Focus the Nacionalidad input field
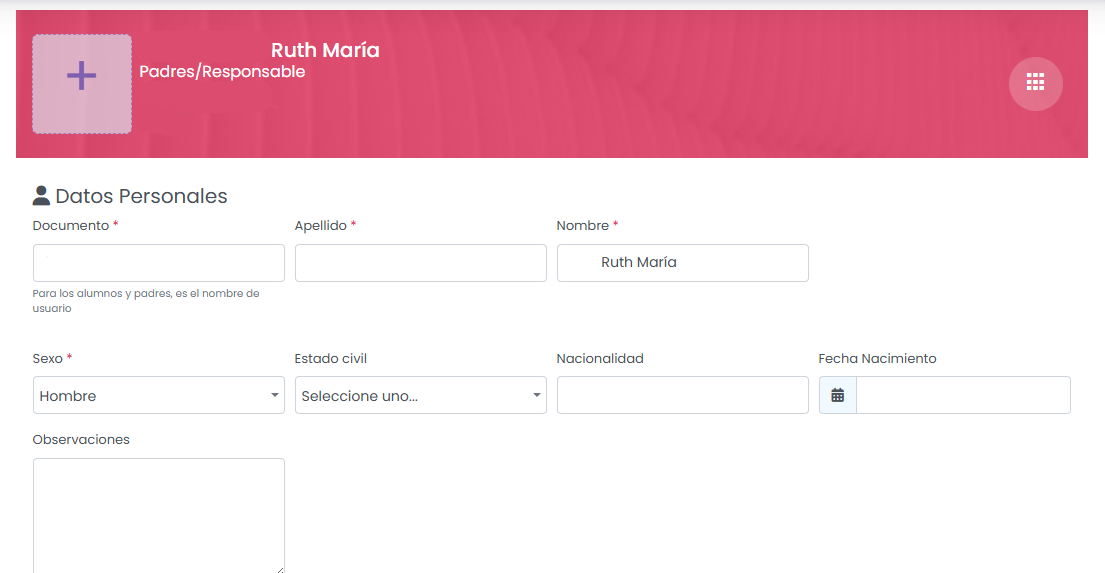 coord(683,395)
